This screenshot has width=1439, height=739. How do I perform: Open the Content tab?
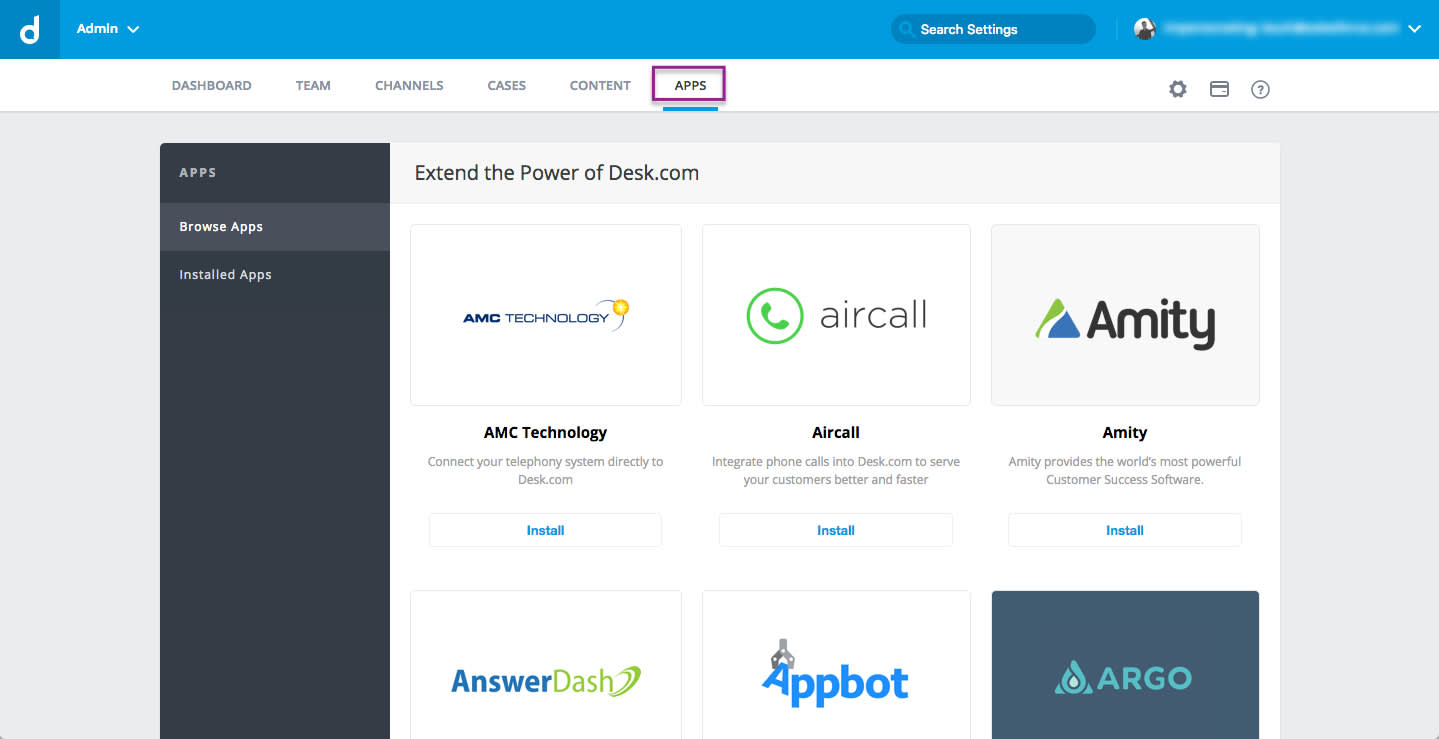pos(600,85)
